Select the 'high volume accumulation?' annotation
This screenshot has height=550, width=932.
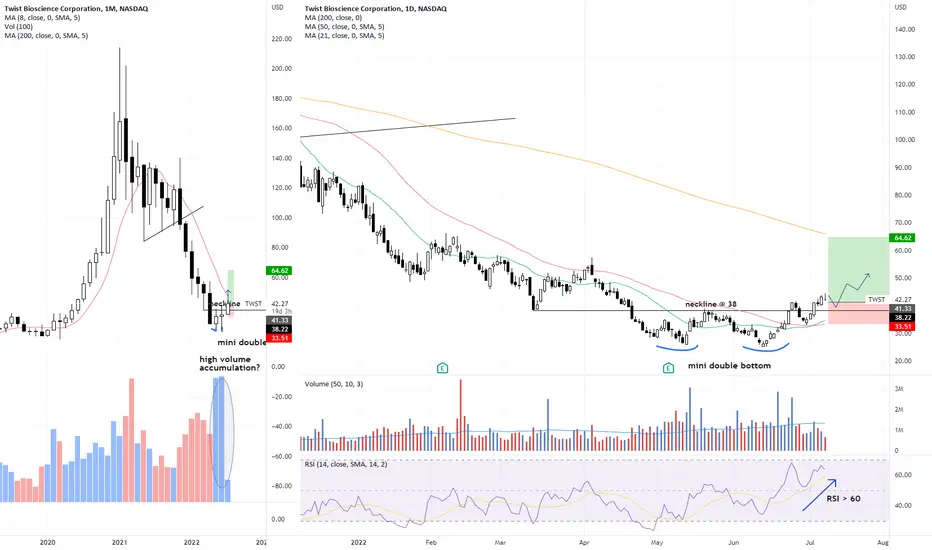tap(229, 363)
